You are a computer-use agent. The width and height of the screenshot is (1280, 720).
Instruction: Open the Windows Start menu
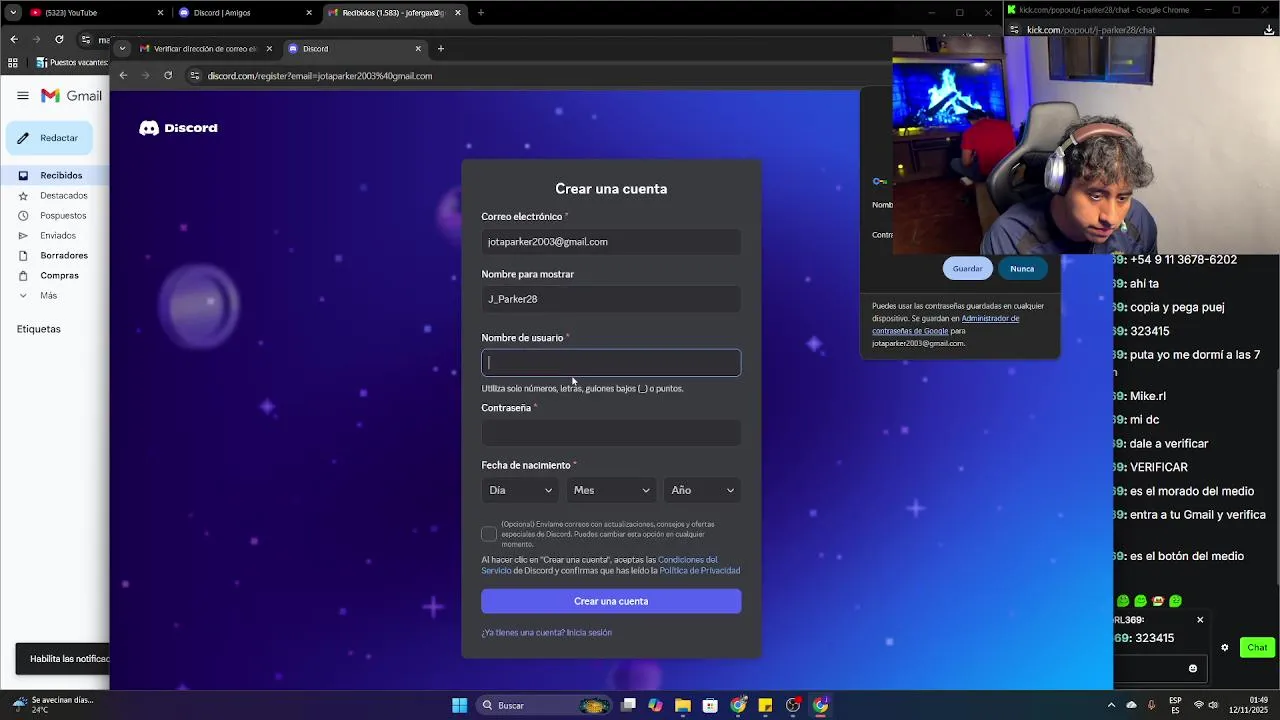(459, 705)
